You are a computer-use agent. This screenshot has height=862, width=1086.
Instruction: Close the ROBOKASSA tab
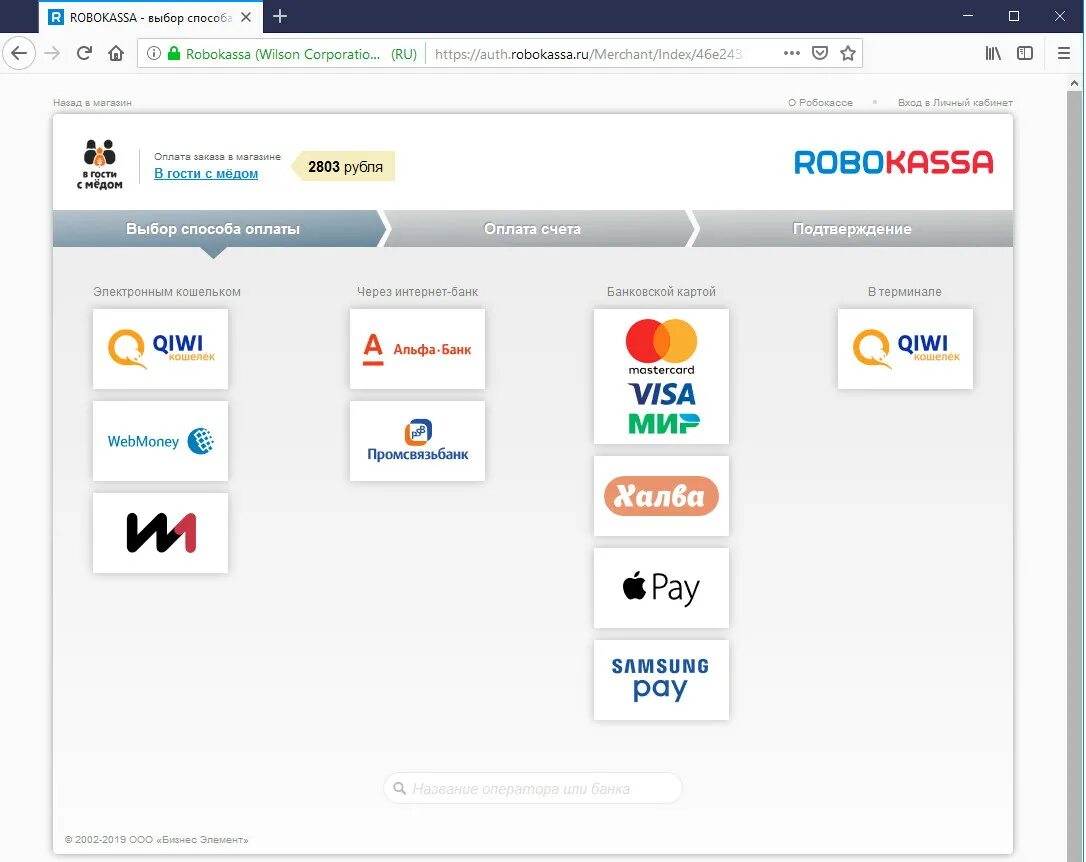(x=246, y=17)
